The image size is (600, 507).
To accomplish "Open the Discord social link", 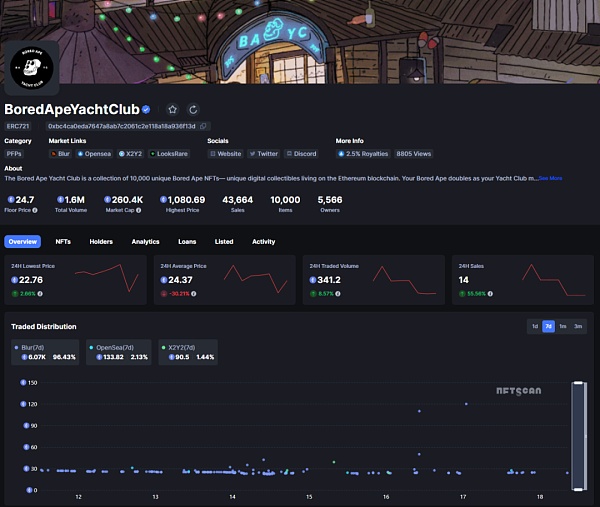I will coord(302,154).
